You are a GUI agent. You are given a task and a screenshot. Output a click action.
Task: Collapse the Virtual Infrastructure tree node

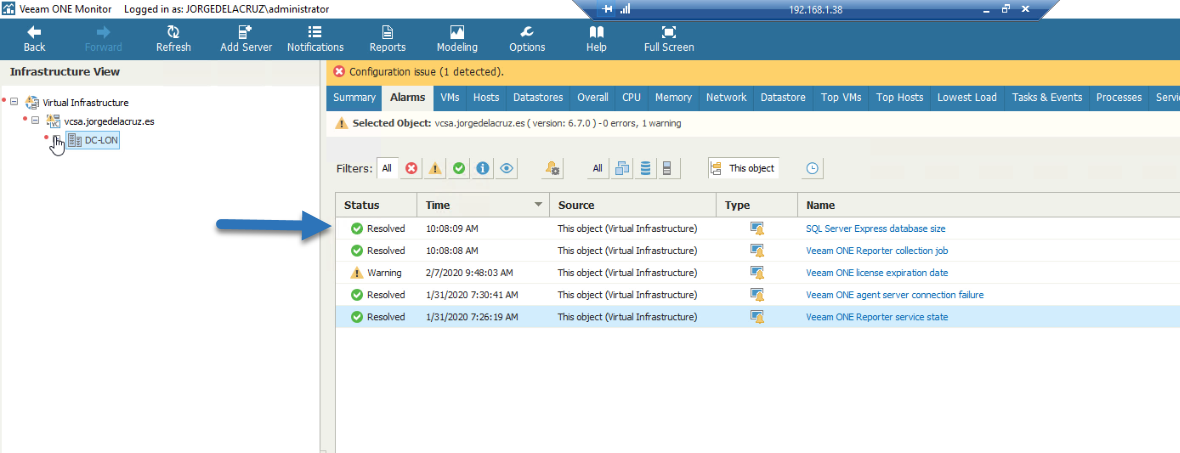pos(14,102)
